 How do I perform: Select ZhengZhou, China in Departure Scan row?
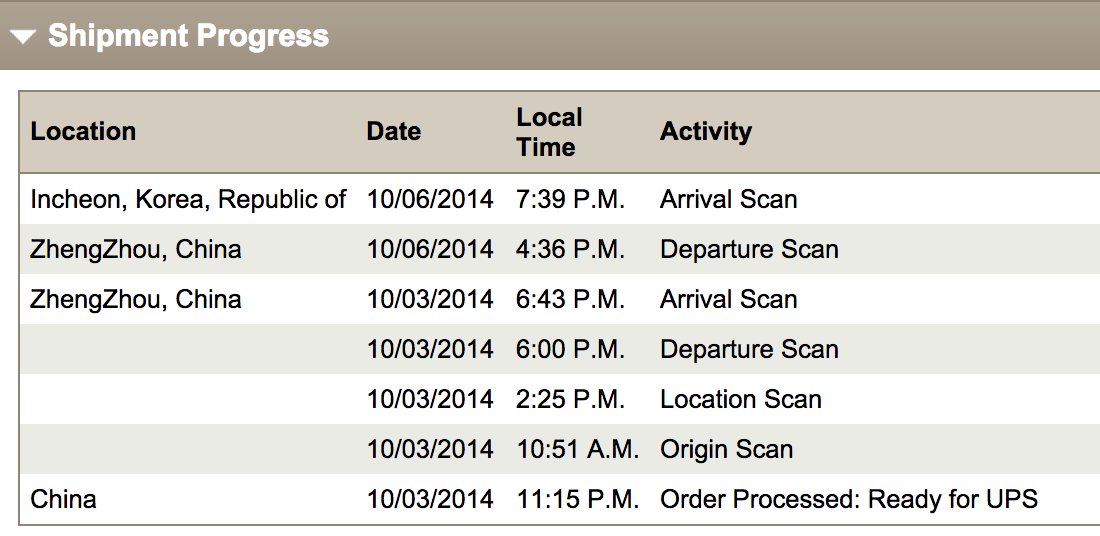click(x=136, y=249)
